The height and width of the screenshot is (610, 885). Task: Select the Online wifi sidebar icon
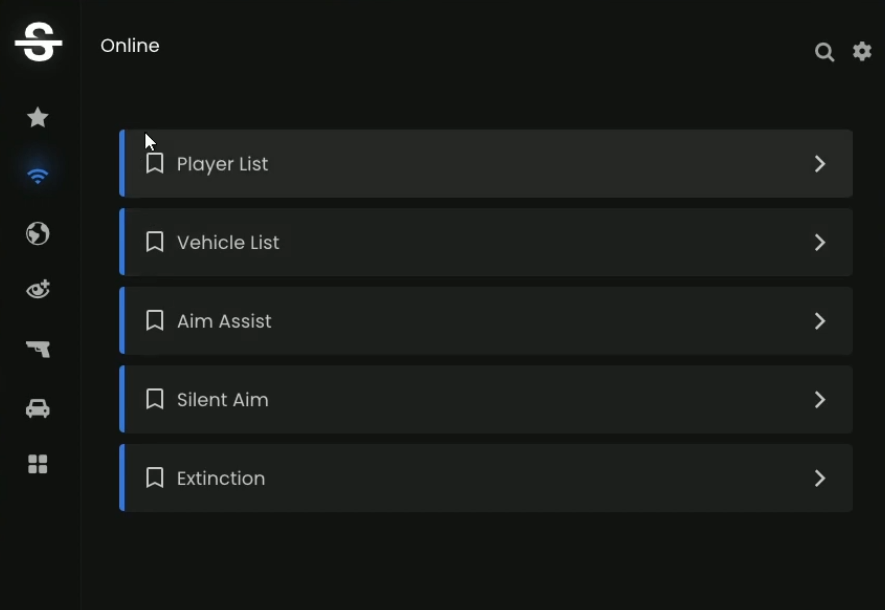click(38, 176)
